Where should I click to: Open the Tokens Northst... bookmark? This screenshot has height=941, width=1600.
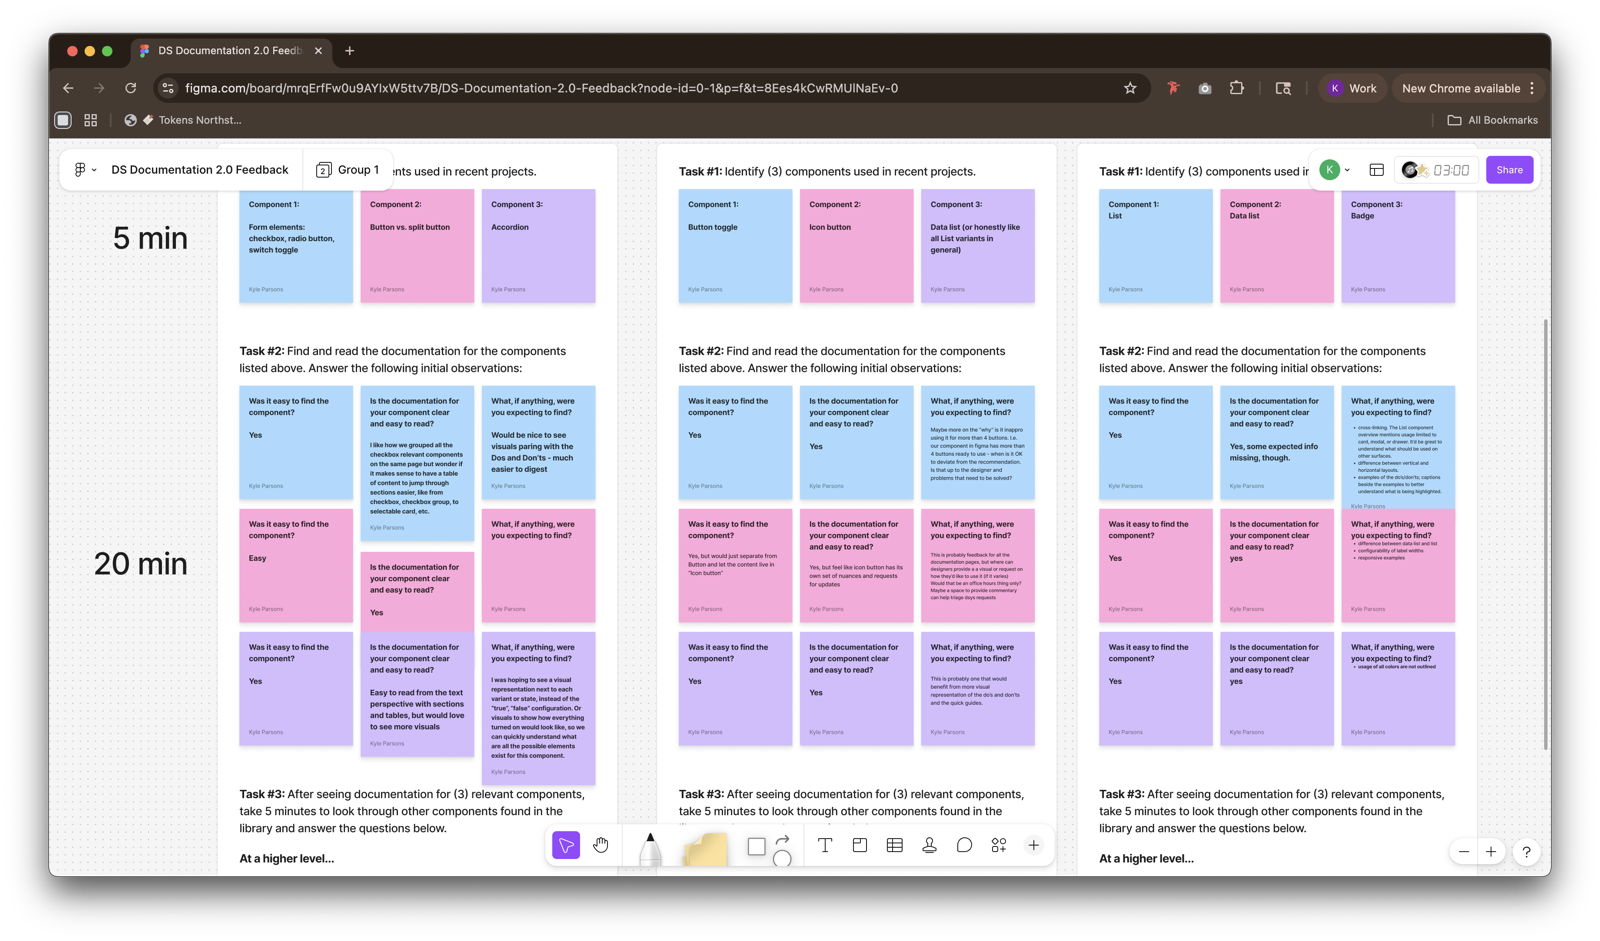(x=183, y=120)
